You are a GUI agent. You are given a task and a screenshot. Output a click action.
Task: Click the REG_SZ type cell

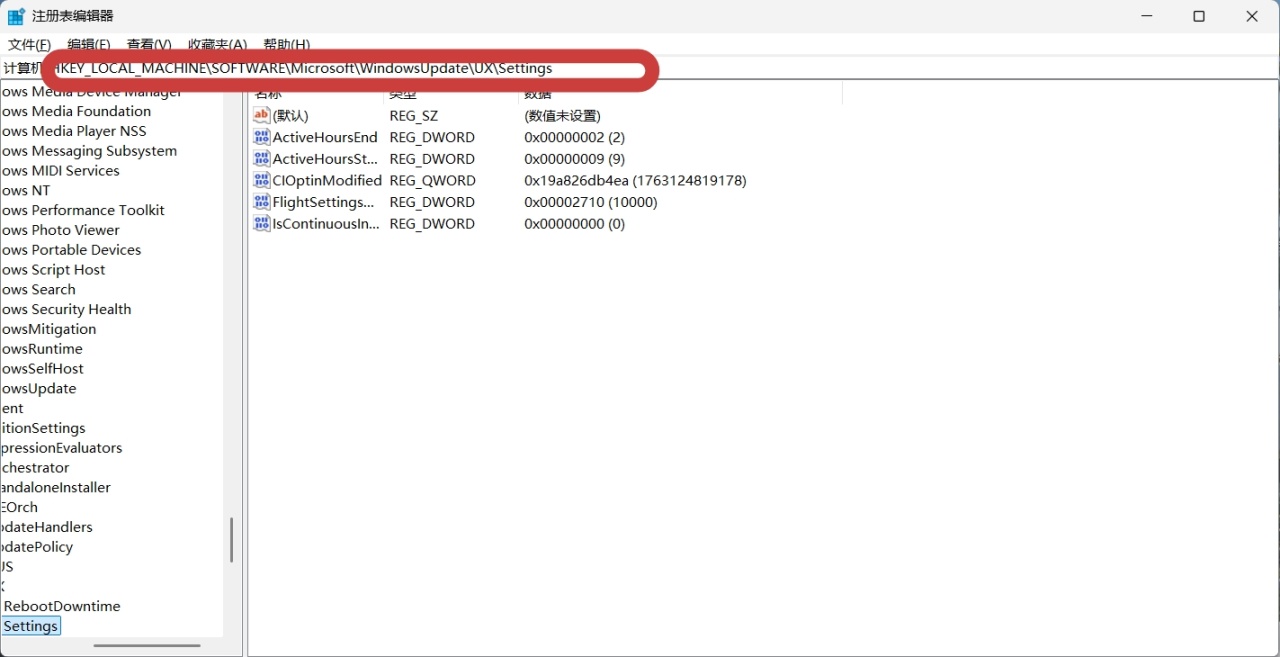tap(414, 116)
